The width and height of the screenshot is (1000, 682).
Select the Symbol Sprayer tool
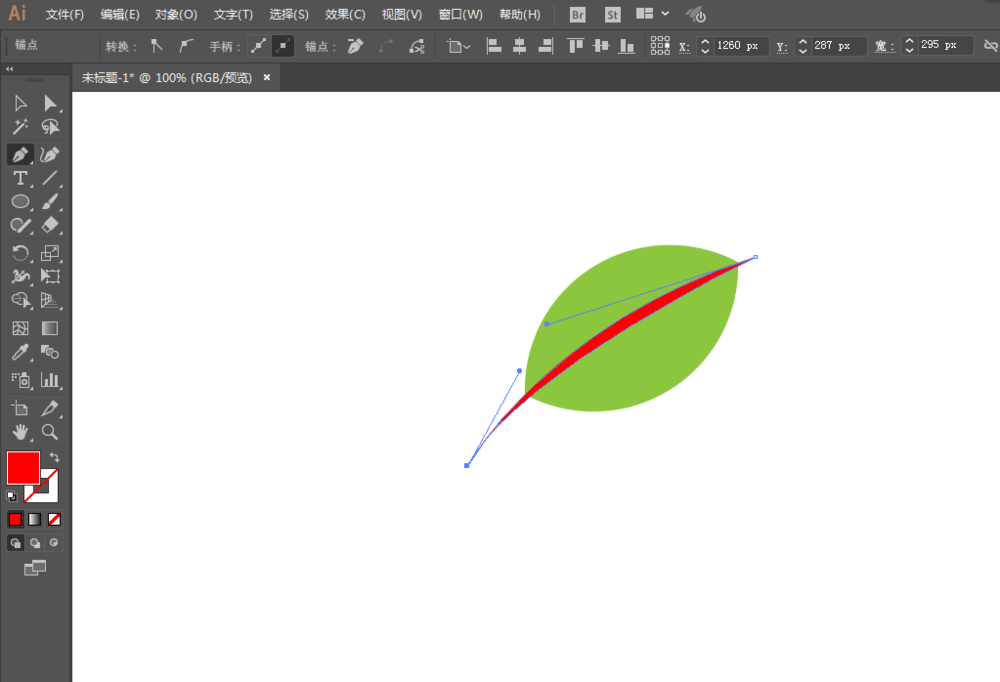click(20, 380)
